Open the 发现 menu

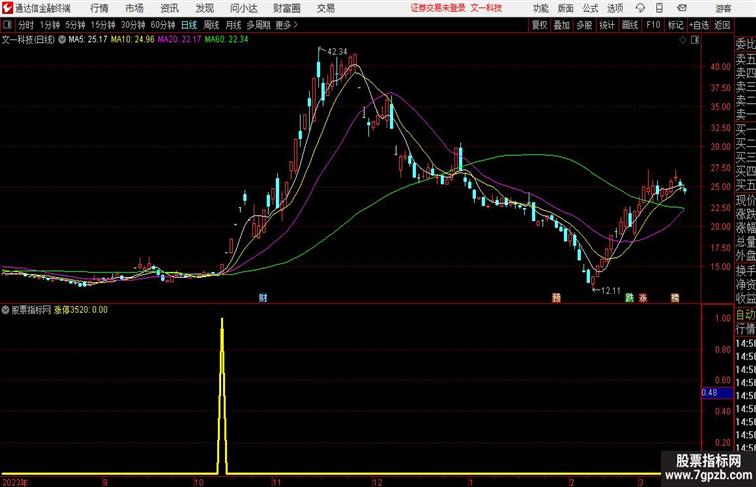(204, 8)
